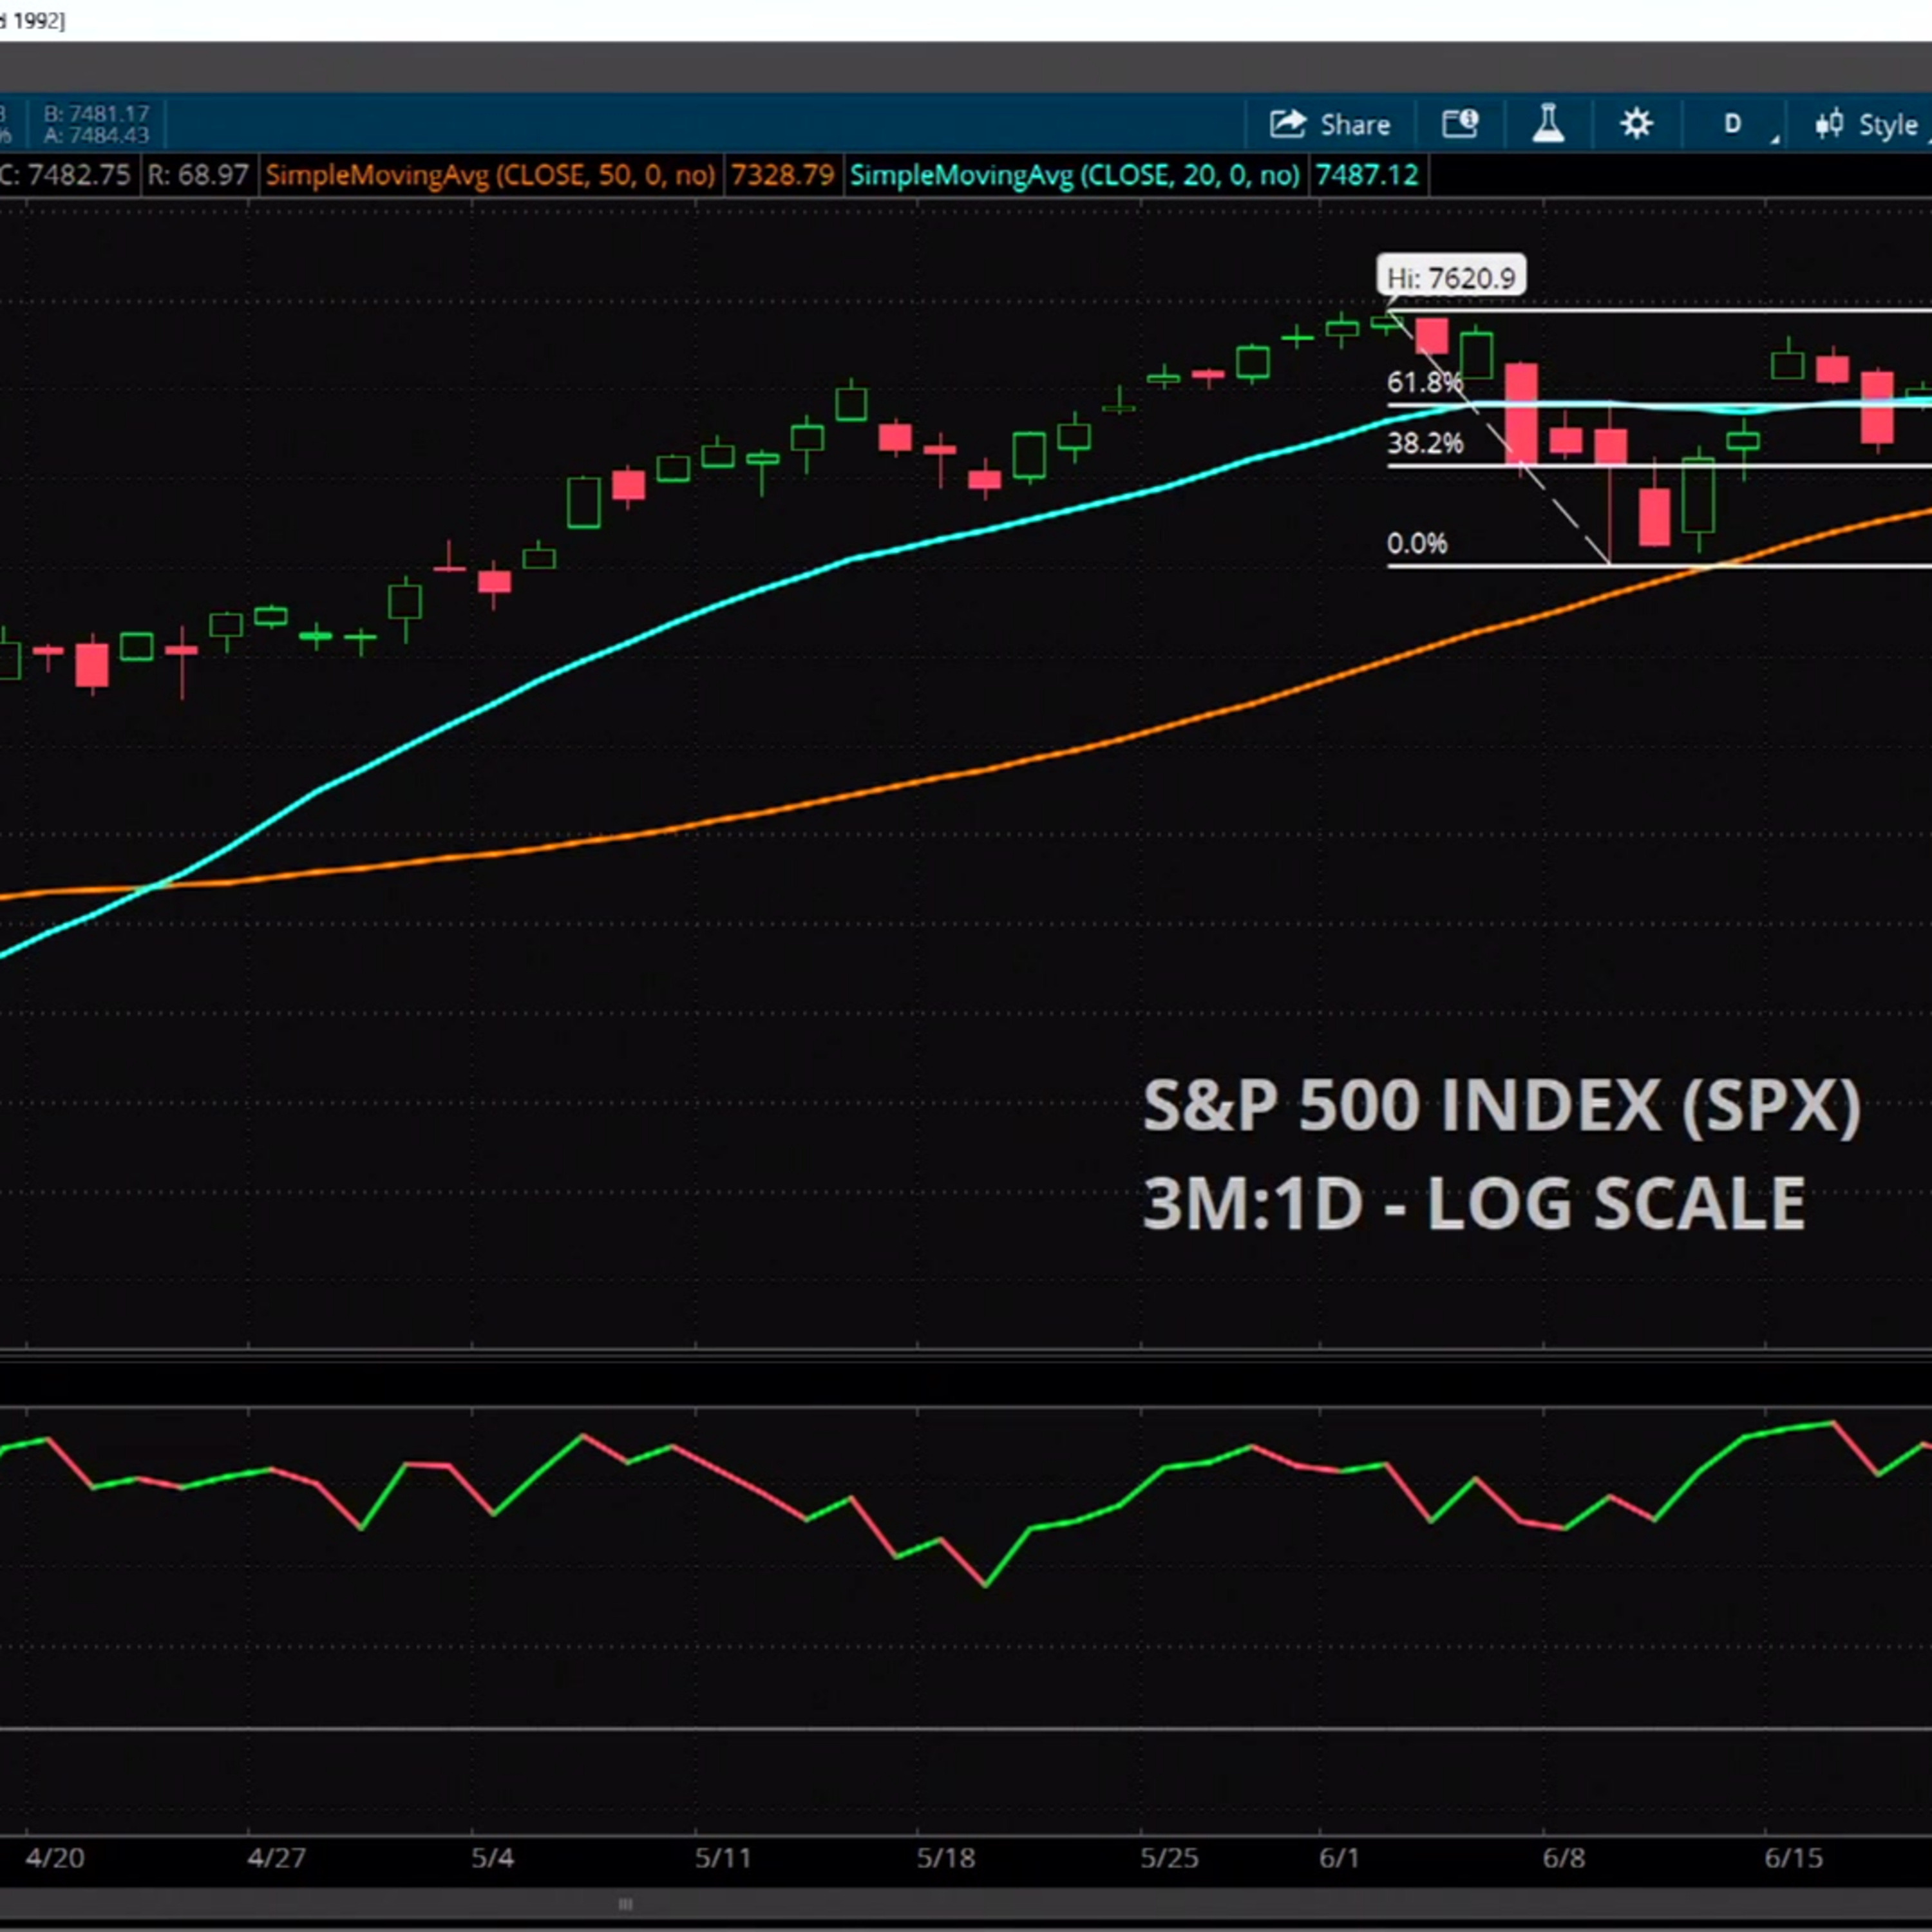Click the 6/8 date on time axis
This screenshot has width=1932, height=1932.
(x=1564, y=1858)
